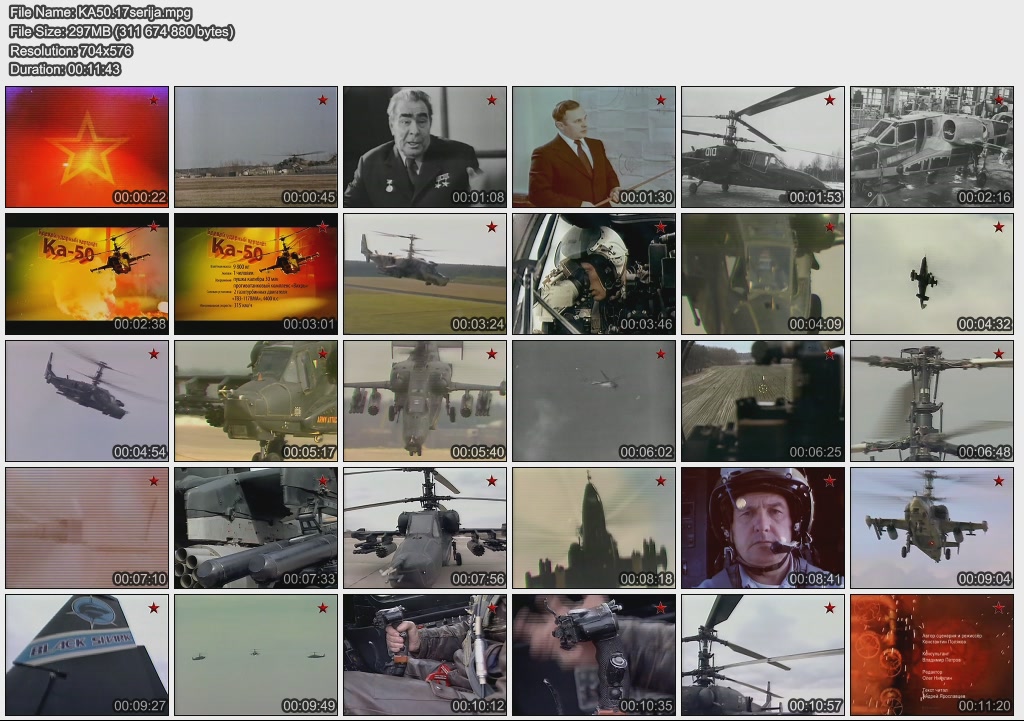The image size is (1024, 721).
Task: Choose the distant helicopter silhouette at 00:04:32
Action: point(932,273)
